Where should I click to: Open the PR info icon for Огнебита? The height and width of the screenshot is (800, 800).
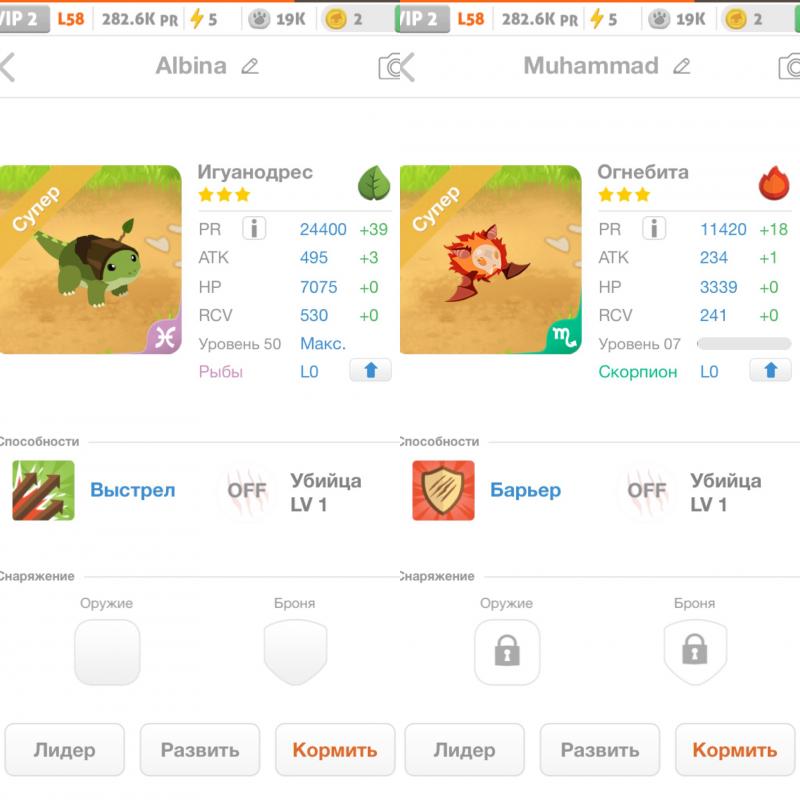point(654,228)
